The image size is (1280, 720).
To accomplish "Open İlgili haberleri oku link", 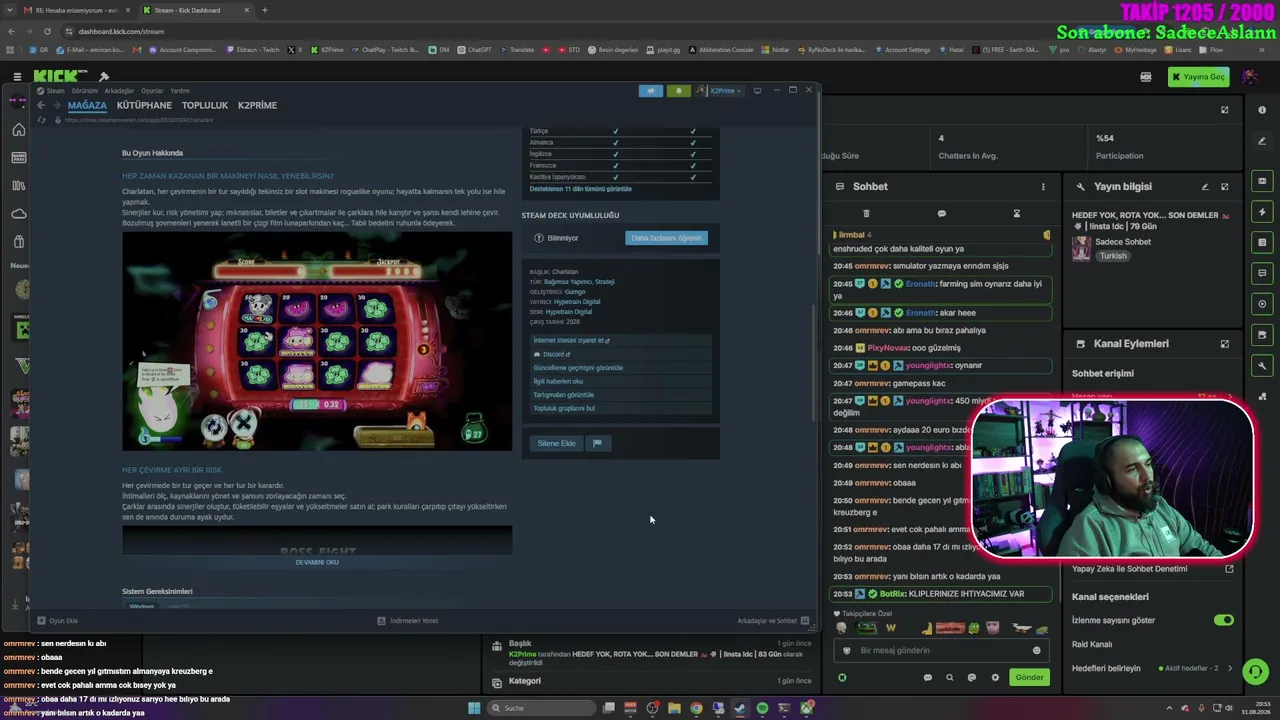I will (558, 381).
